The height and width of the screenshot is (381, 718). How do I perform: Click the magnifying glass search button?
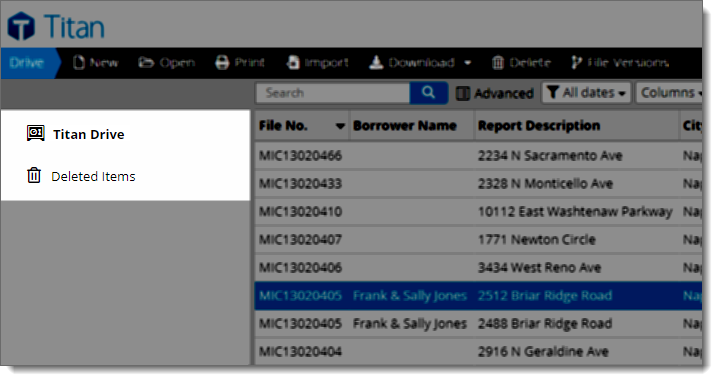[x=429, y=93]
